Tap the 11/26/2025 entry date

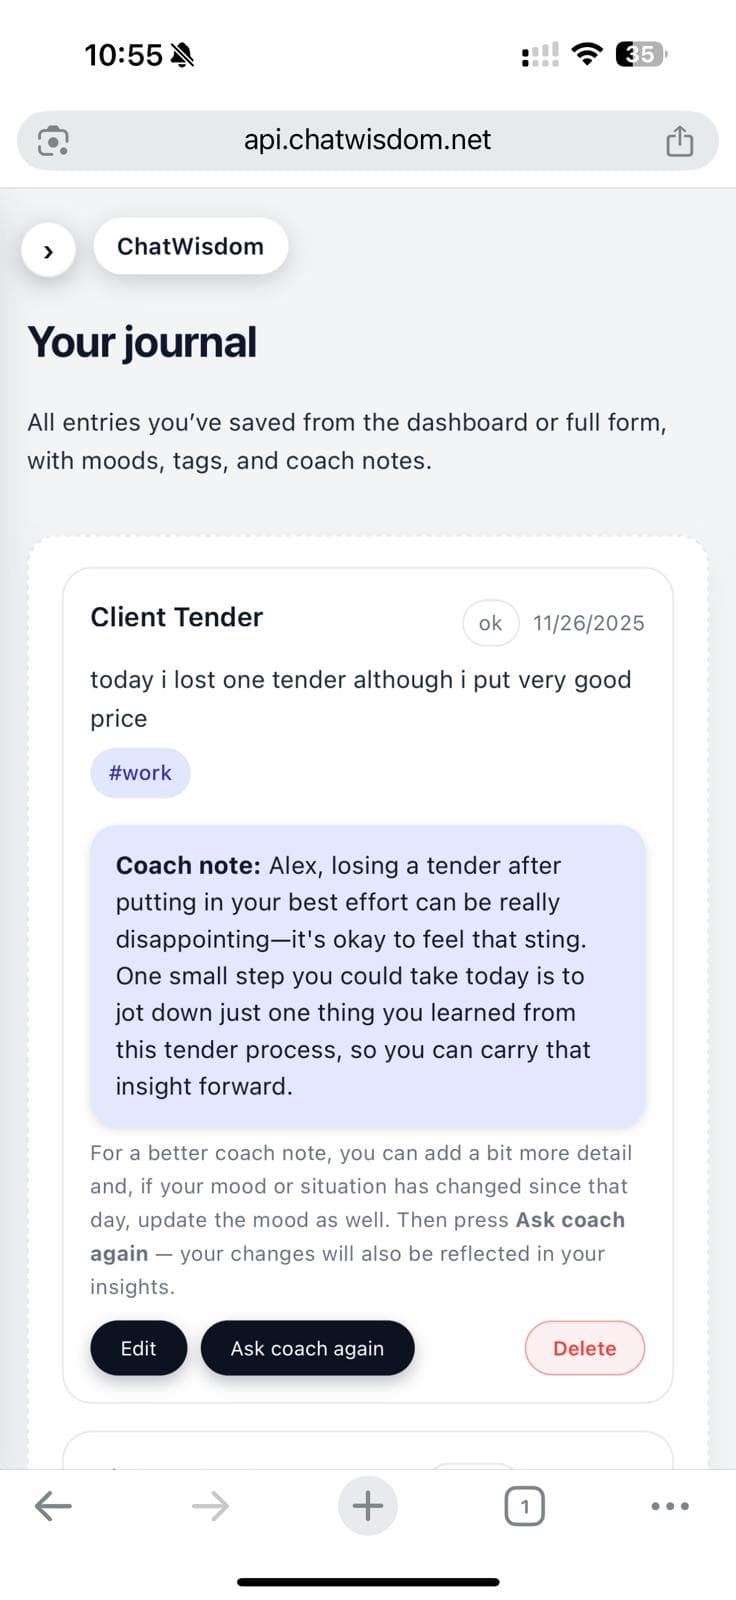coord(588,623)
